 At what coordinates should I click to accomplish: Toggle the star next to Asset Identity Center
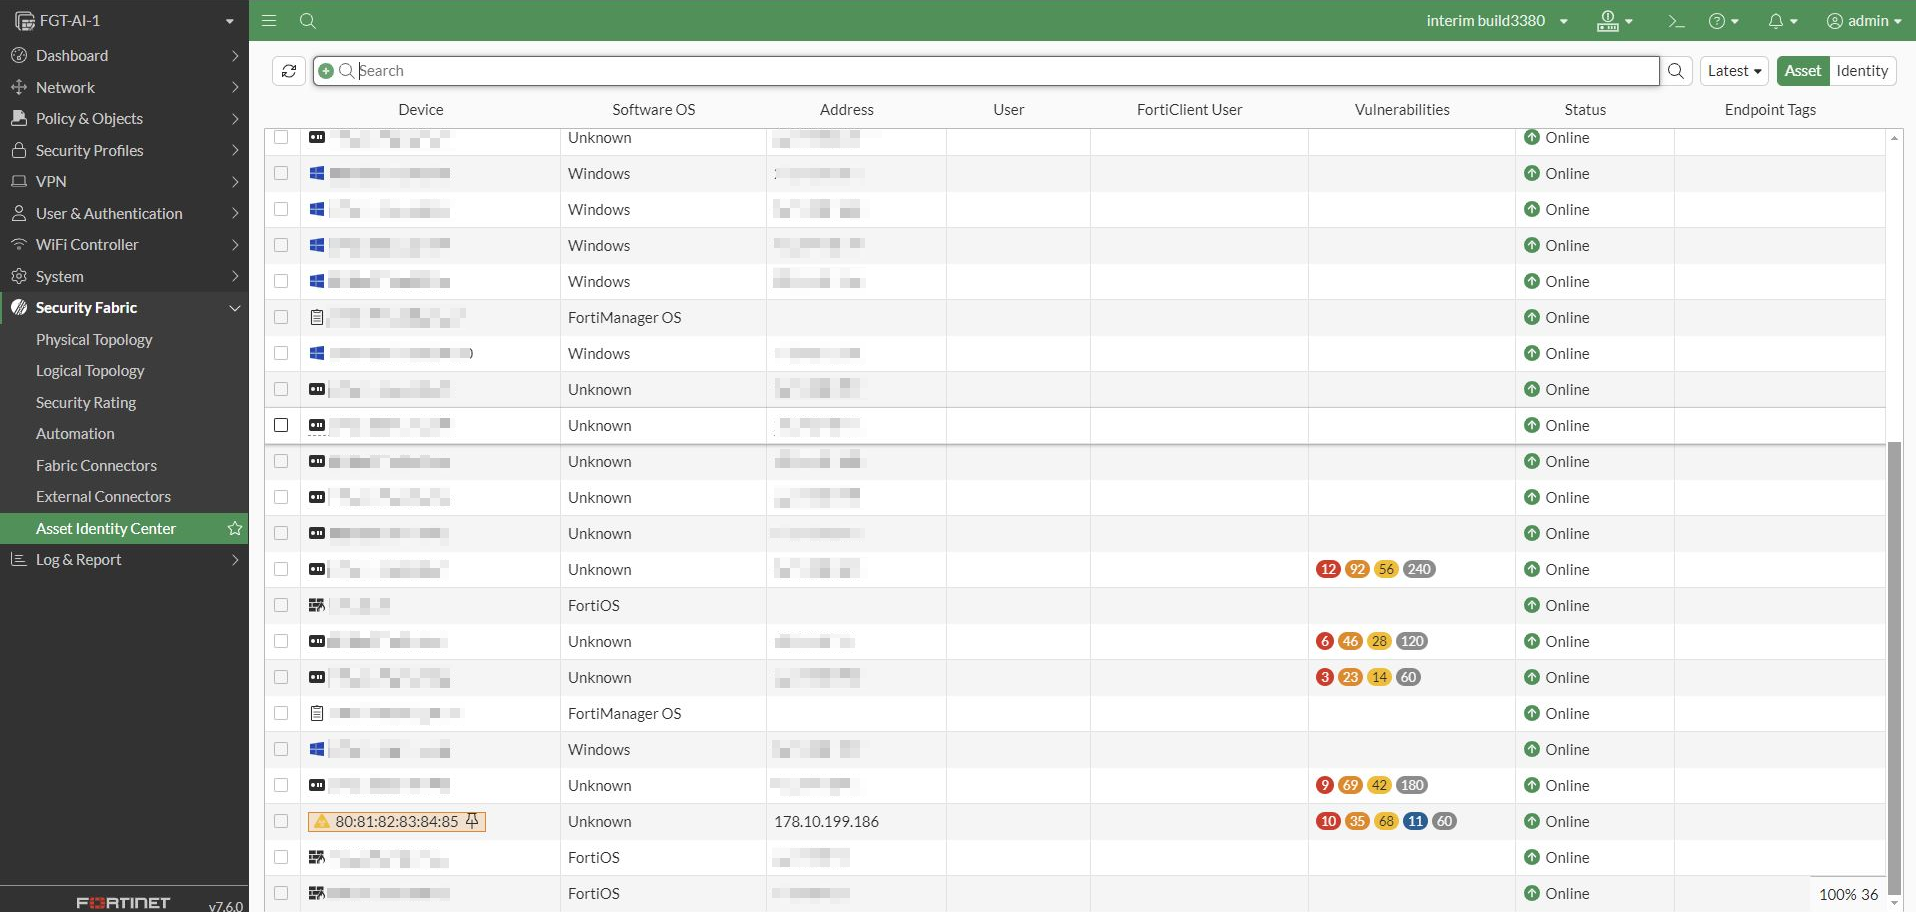point(235,528)
